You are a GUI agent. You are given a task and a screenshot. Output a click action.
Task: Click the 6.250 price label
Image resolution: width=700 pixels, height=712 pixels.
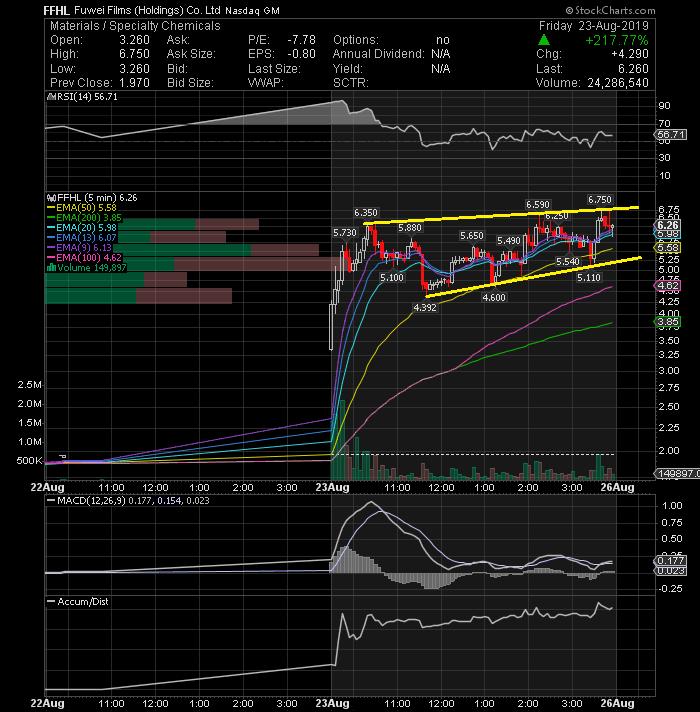click(557, 217)
